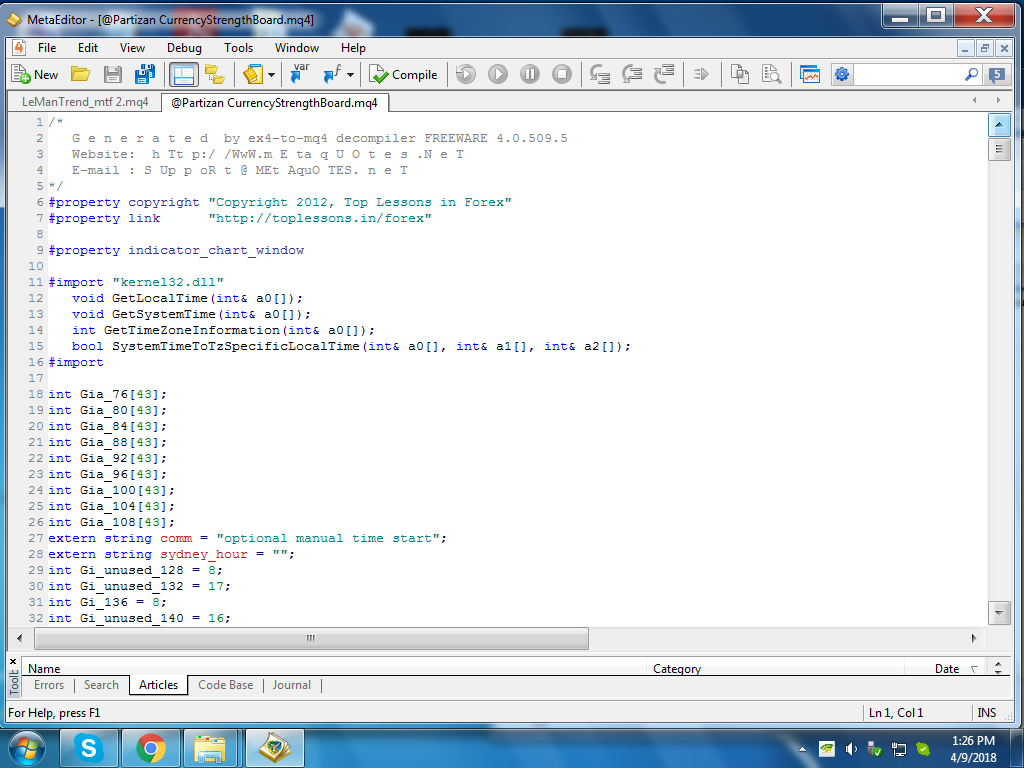Expand the function list dropdown arrow
The width and height of the screenshot is (1024, 768).
coord(351,74)
